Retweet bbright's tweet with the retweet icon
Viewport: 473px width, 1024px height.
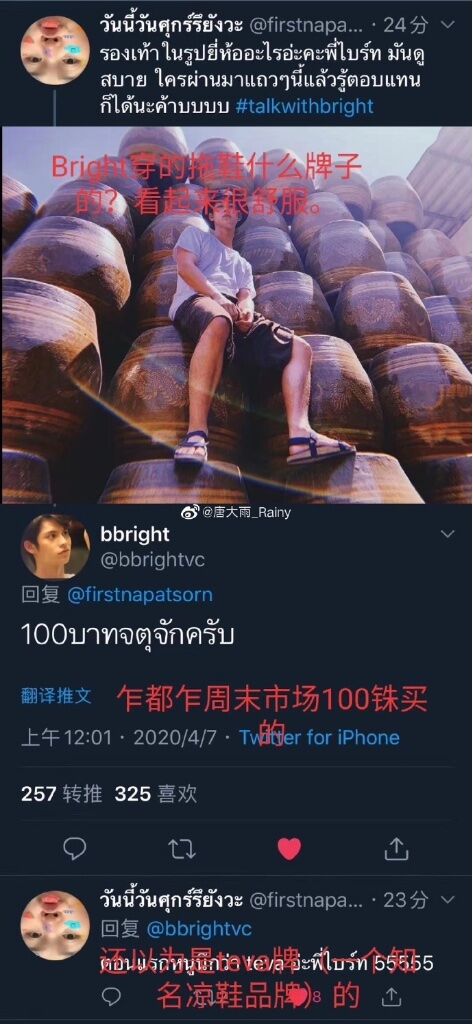[x=181, y=848]
